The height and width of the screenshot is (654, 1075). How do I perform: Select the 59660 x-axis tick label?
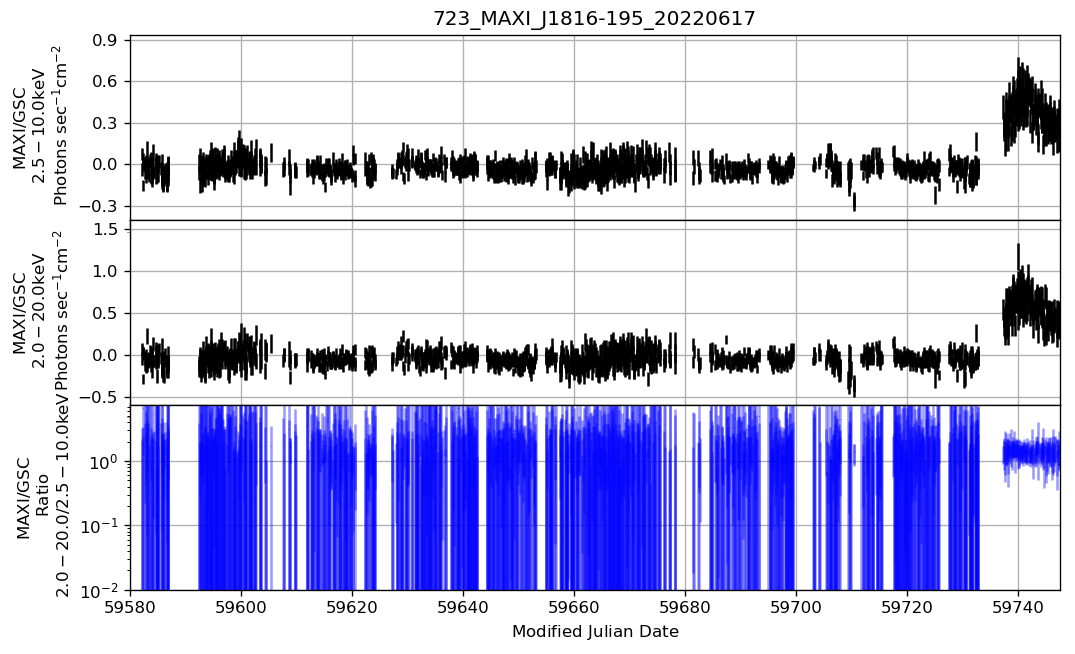pos(575,607)
